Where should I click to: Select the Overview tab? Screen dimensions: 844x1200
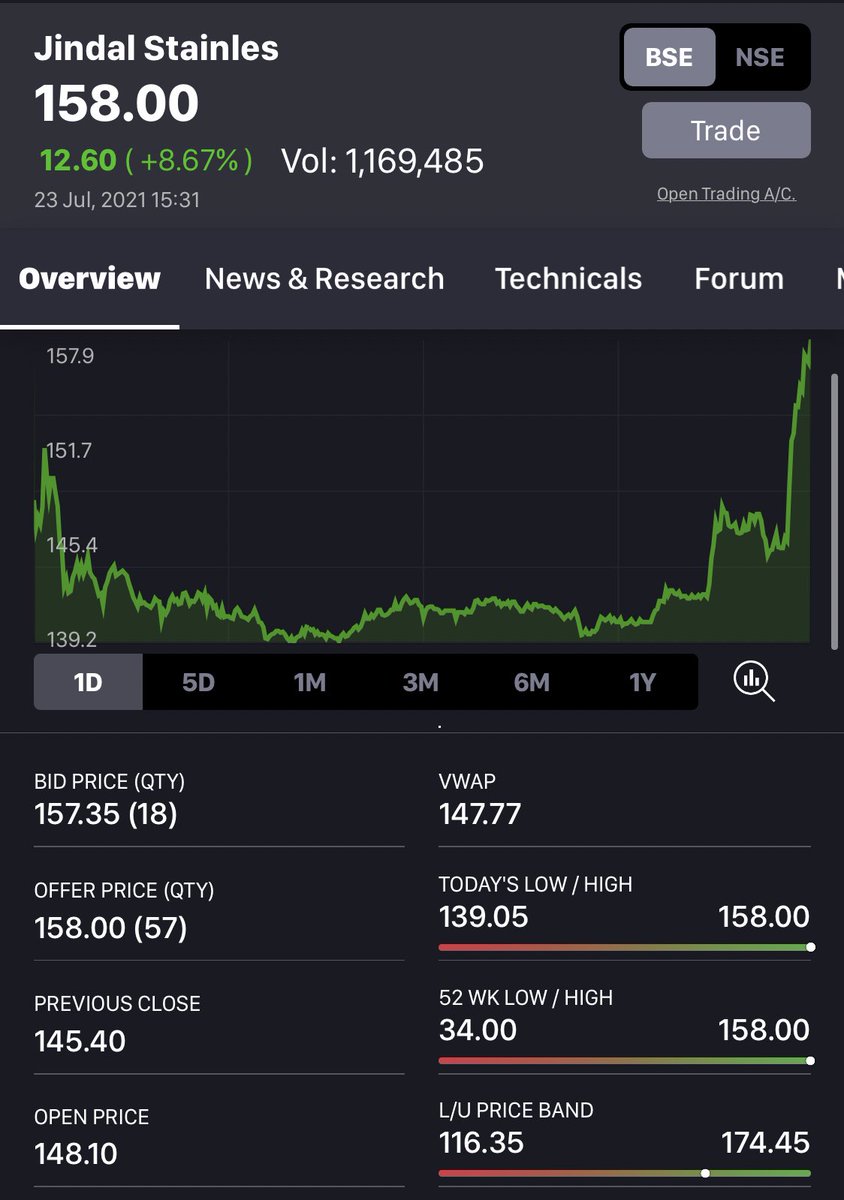pos(89,278)
